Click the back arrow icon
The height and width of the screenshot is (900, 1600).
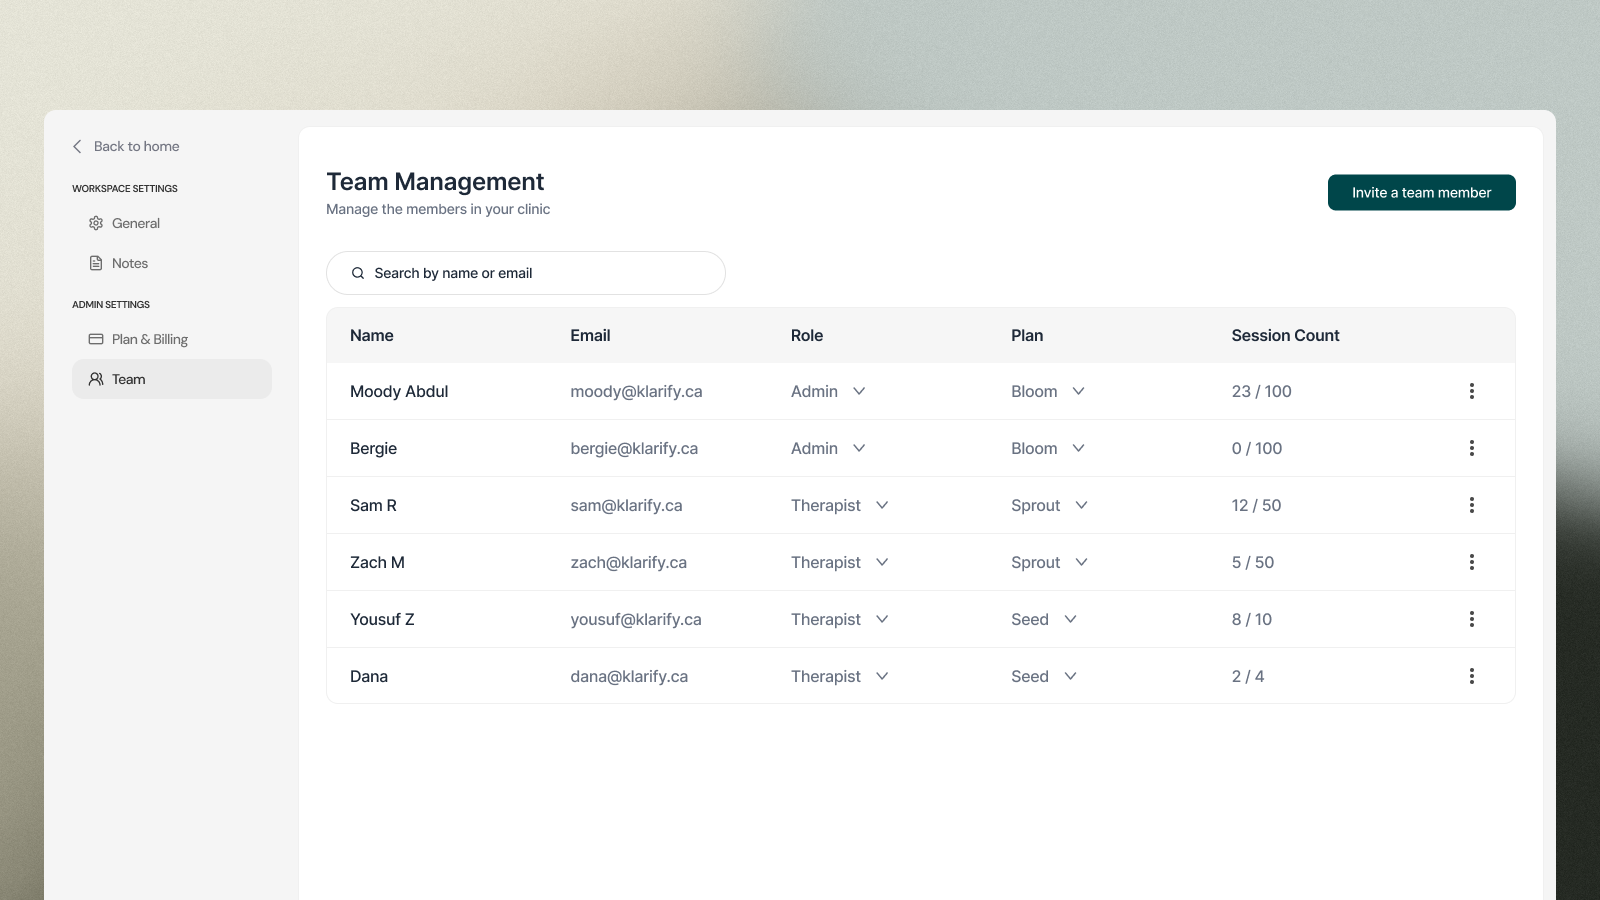click(x=77, y=146)
